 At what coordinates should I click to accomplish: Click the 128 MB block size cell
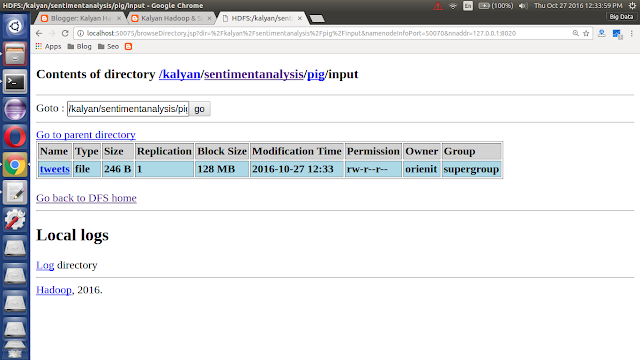point(222,169)
